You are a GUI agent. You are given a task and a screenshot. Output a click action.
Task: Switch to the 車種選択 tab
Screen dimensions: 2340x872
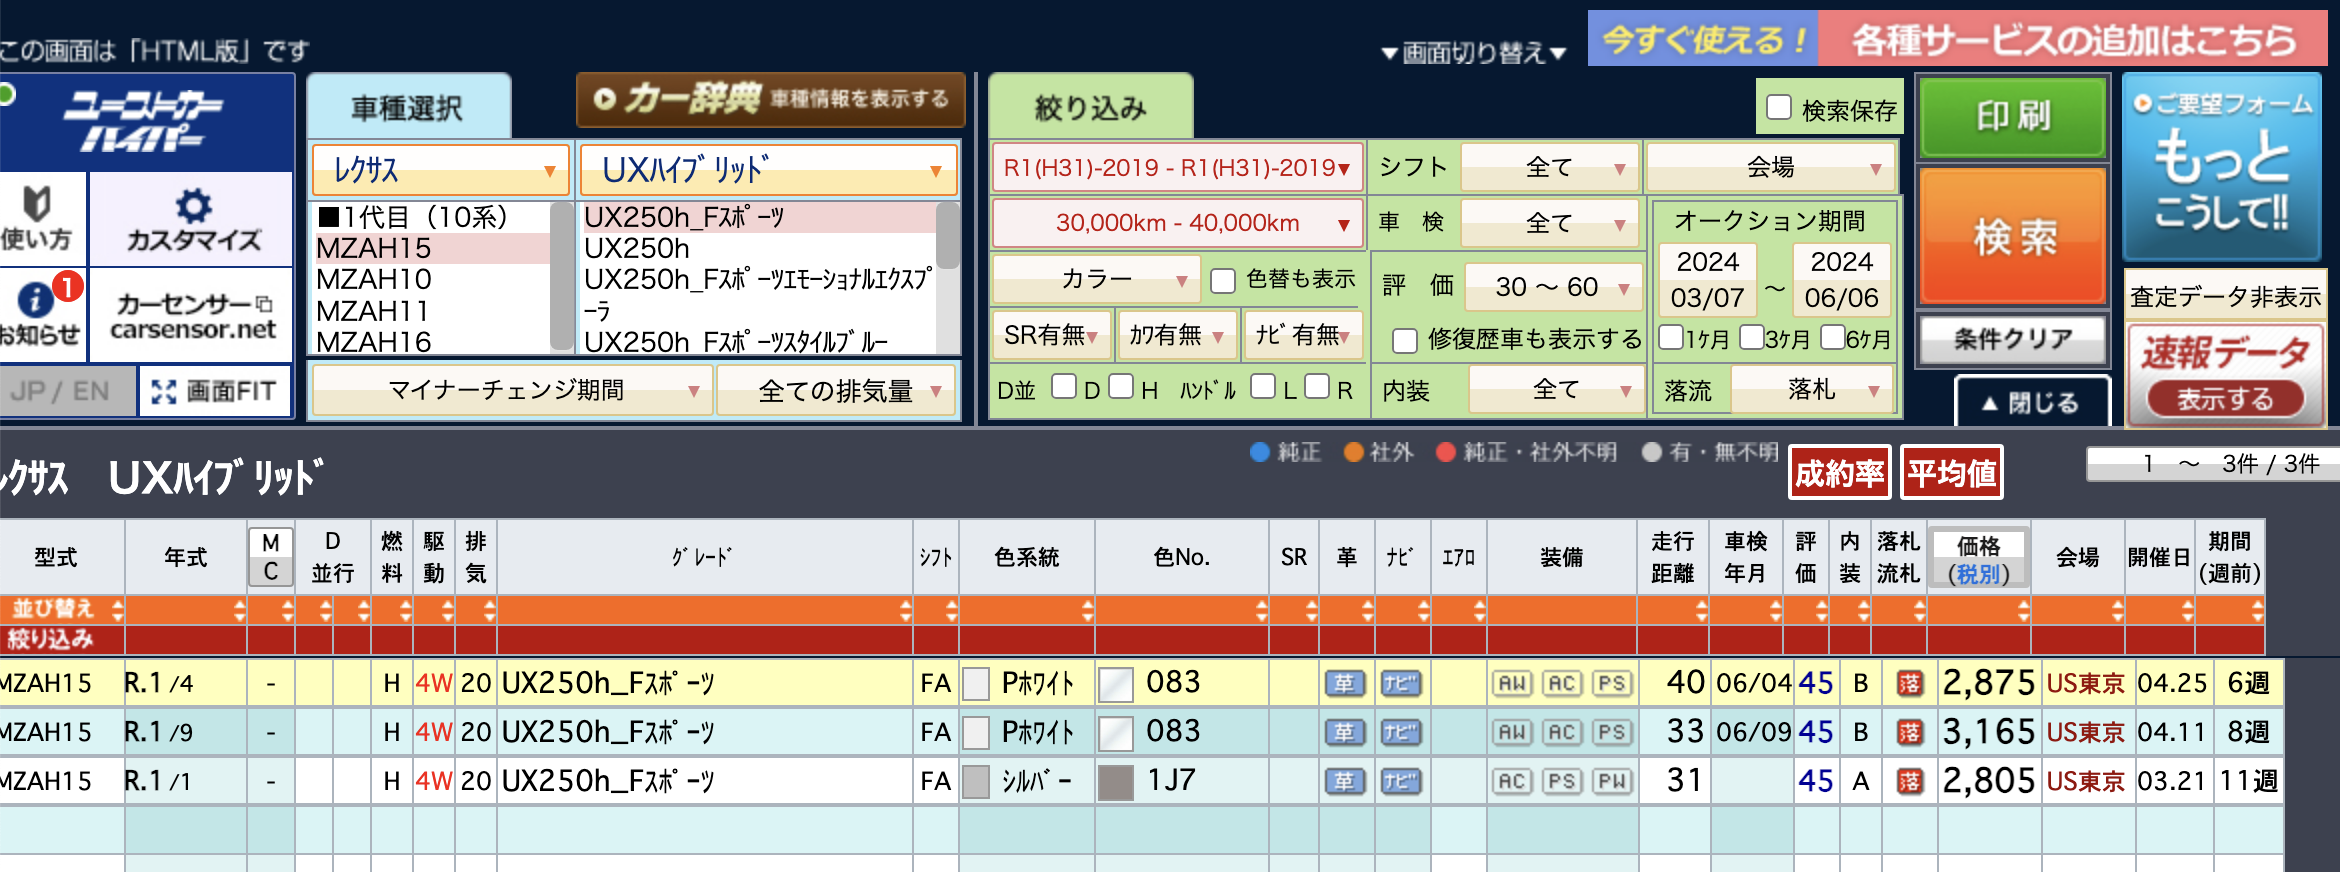coord(408,107)
